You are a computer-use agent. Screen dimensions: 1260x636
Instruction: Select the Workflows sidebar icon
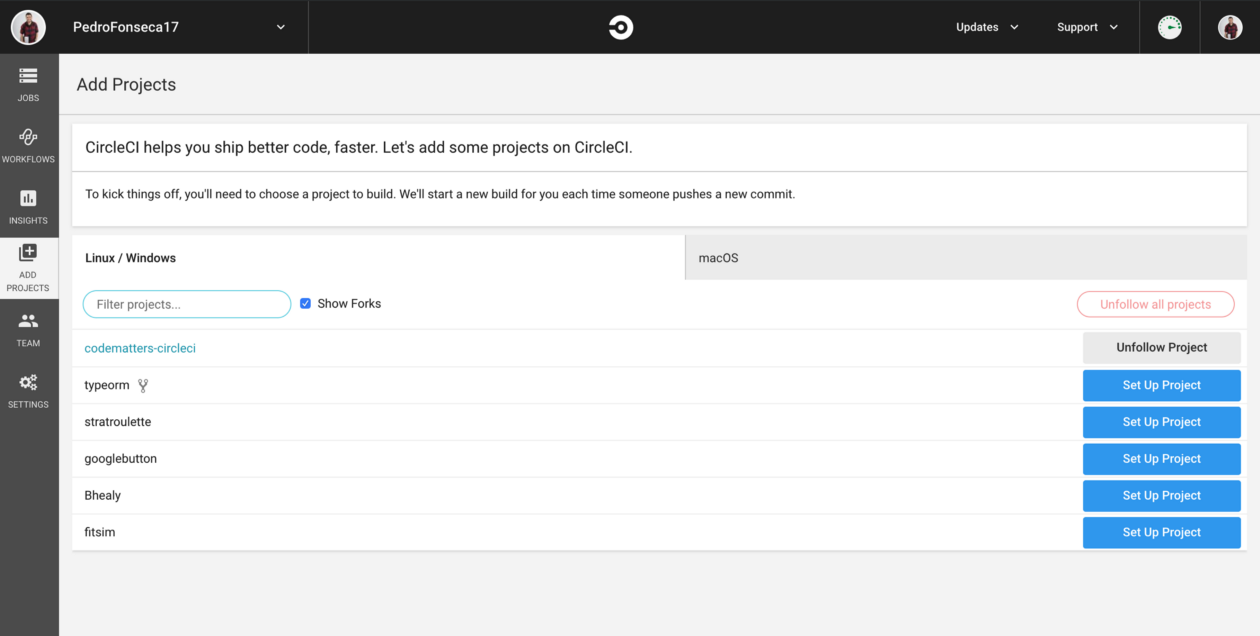coord(28,145)
